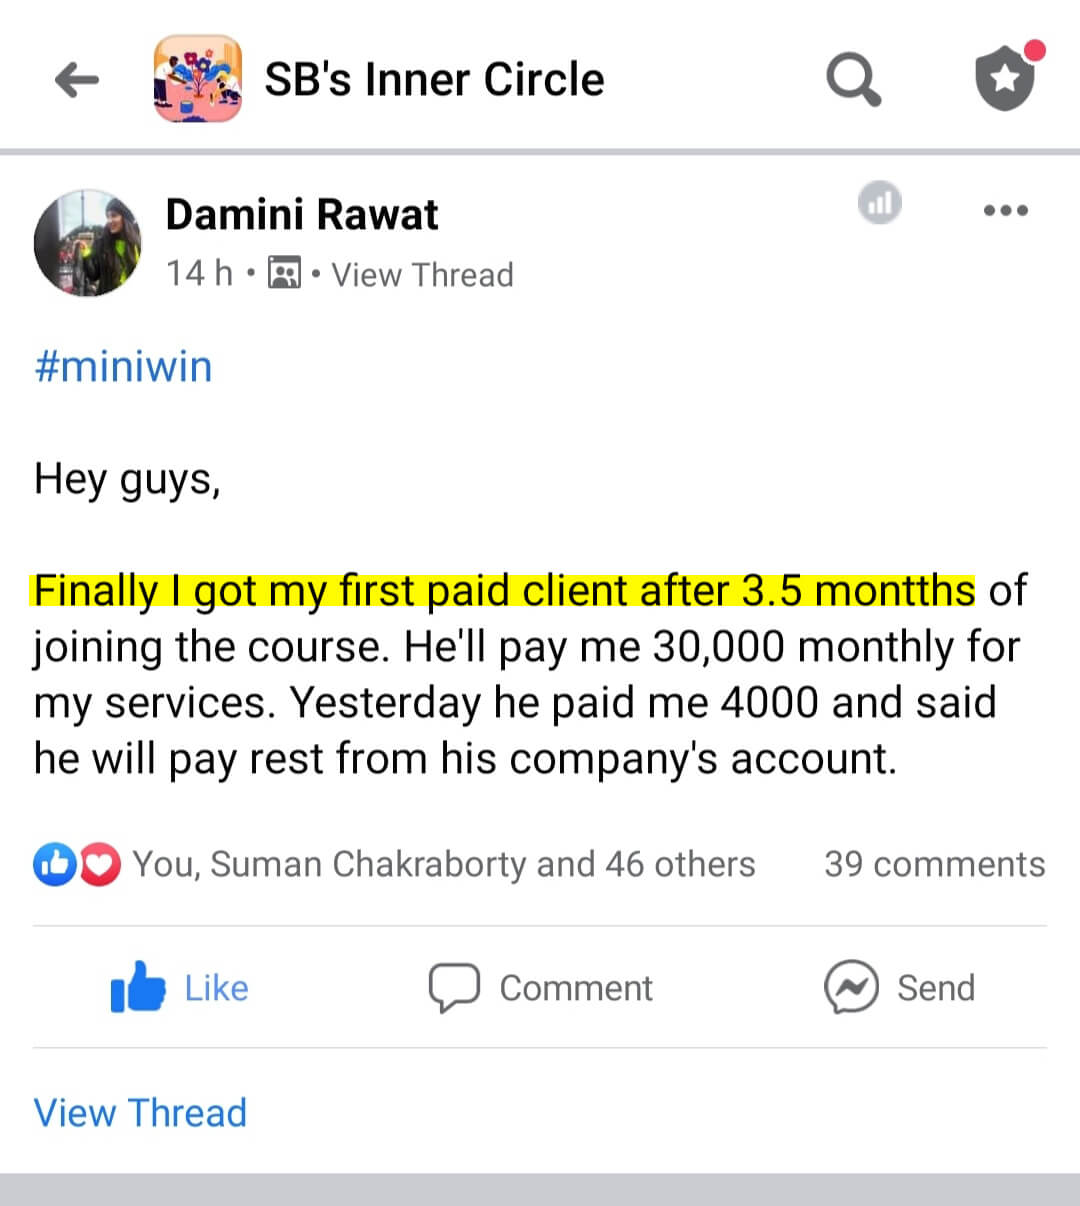This screenshot has height=1206, width=1080.
Task: Open the admin shield badge with notification dot
Action: point(1005,78)
